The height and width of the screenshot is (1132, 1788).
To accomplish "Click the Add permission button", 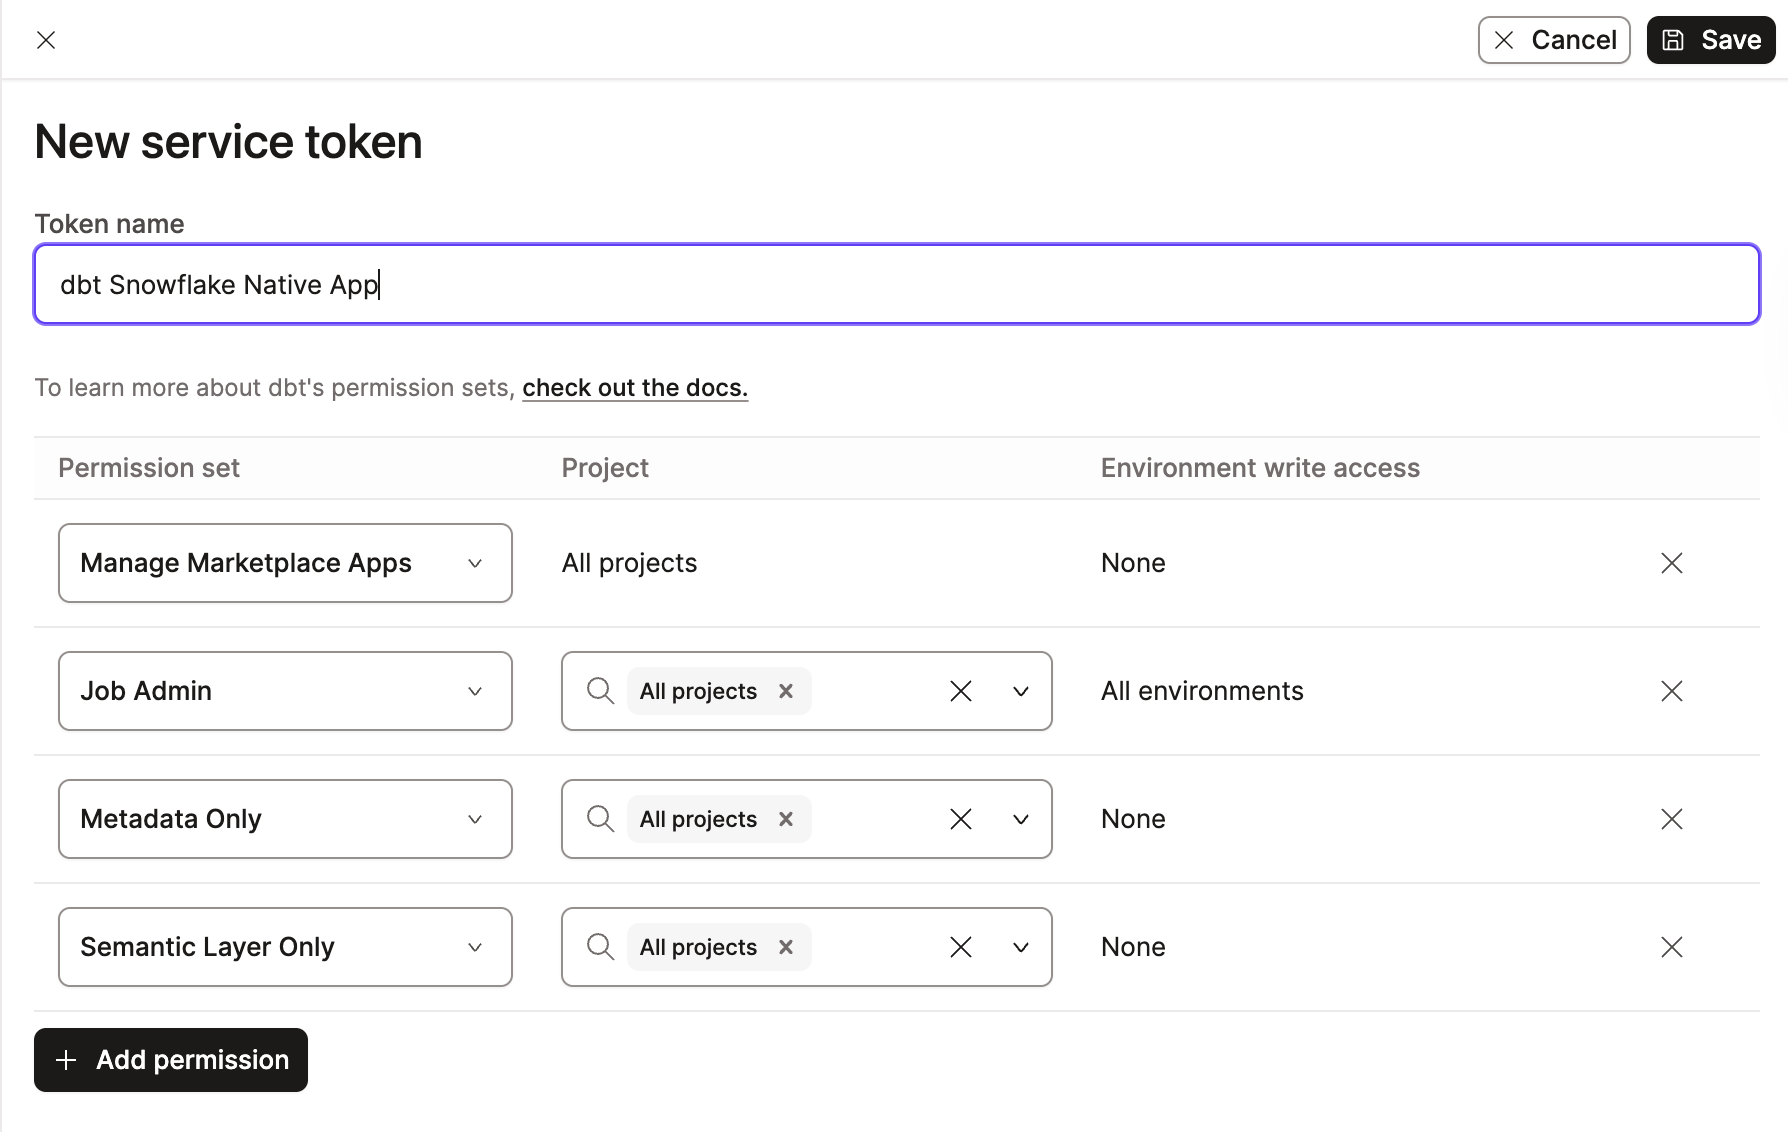I will [x=170, y=1060].
